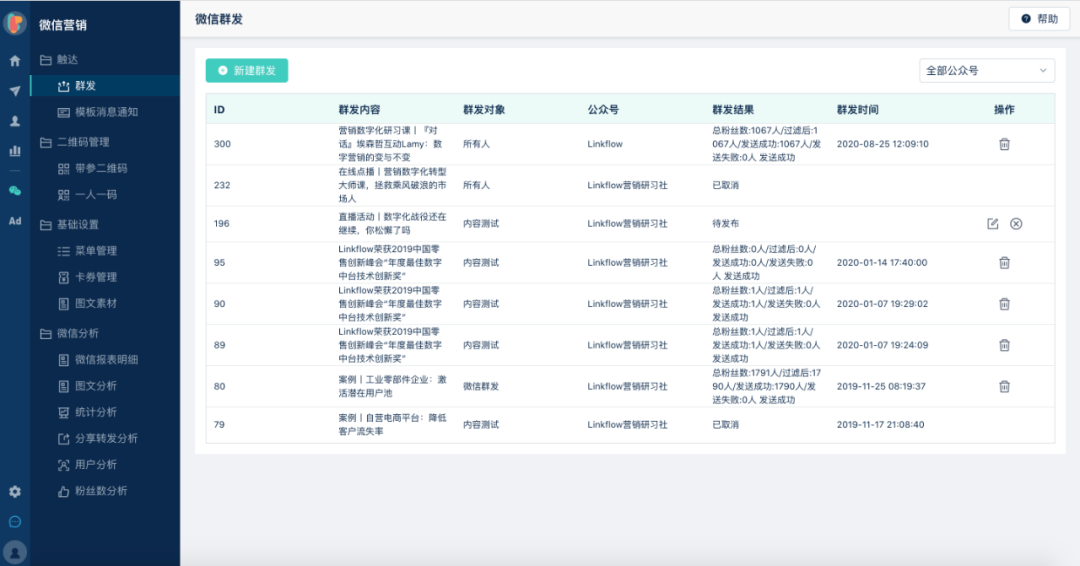Delete broadcast row with ID 95
Viewport: 1080px width, 566px height.
[x=1004, y=262]
